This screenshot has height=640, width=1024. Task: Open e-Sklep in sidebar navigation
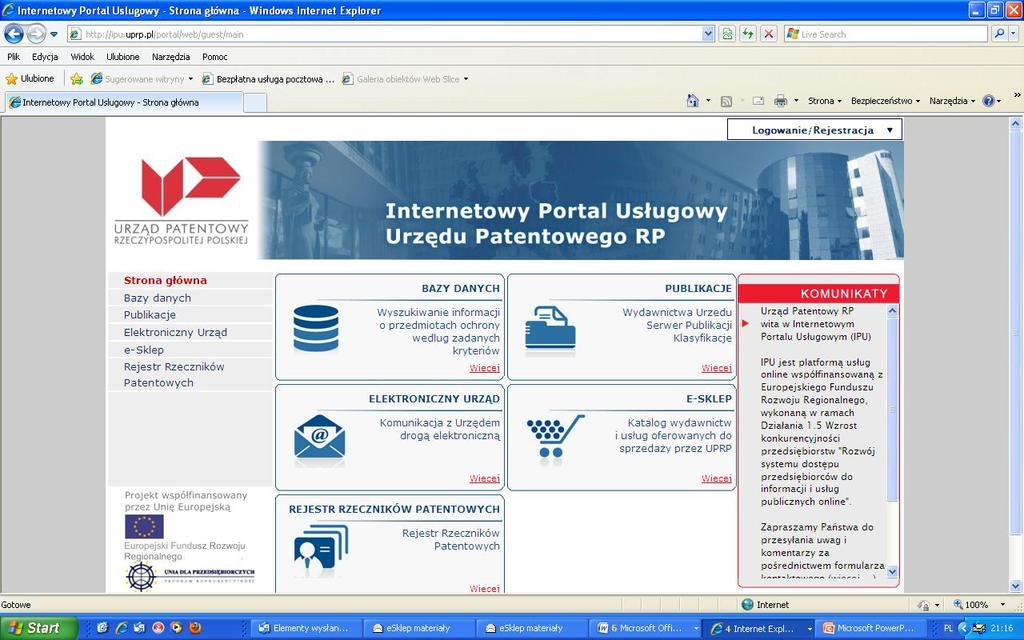coord(144,350)
